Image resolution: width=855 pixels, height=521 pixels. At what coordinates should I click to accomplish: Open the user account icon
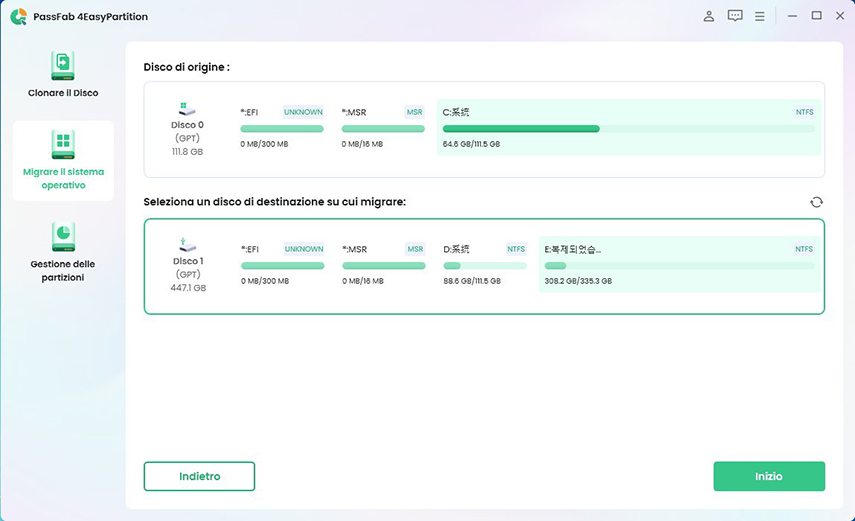[709, 16]
